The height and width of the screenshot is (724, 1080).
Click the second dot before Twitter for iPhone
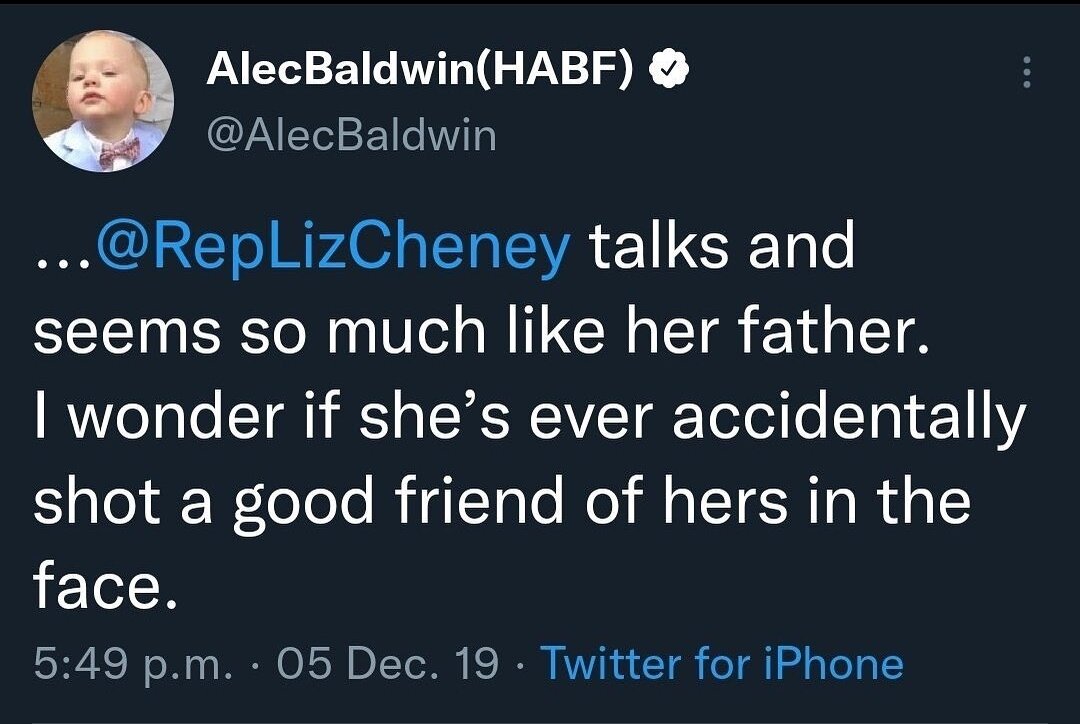pyautogui.click(x=519, y=664)
